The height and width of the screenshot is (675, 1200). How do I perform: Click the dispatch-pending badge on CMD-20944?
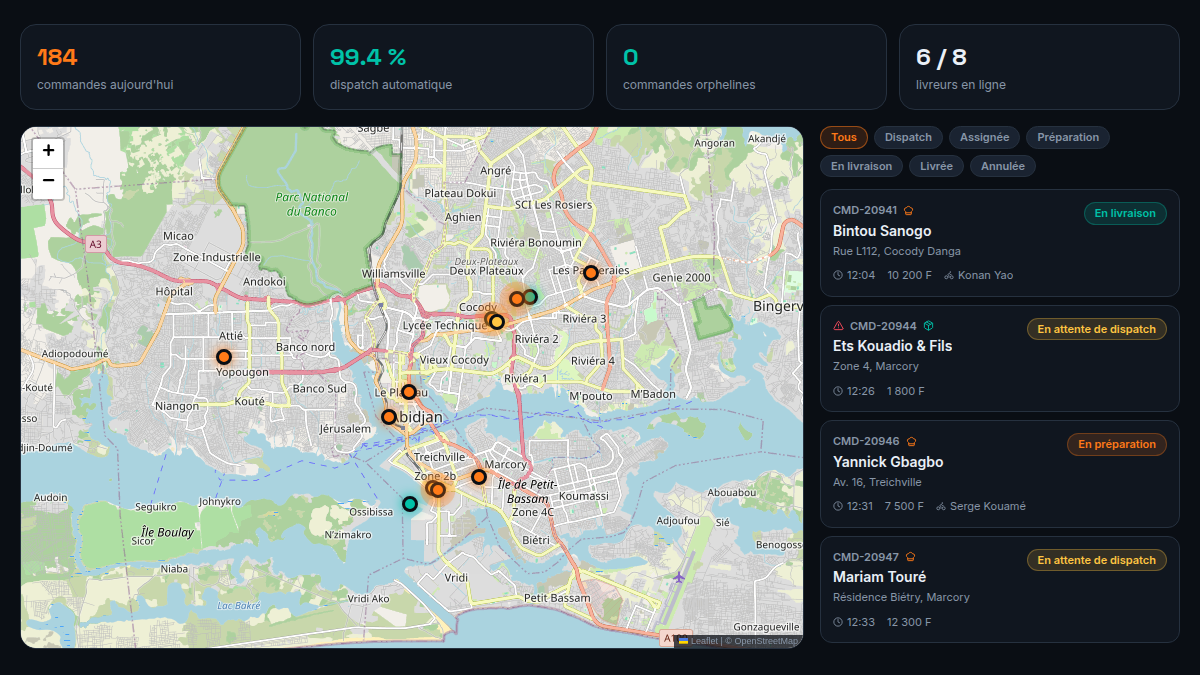click(x=1097, y=329)
